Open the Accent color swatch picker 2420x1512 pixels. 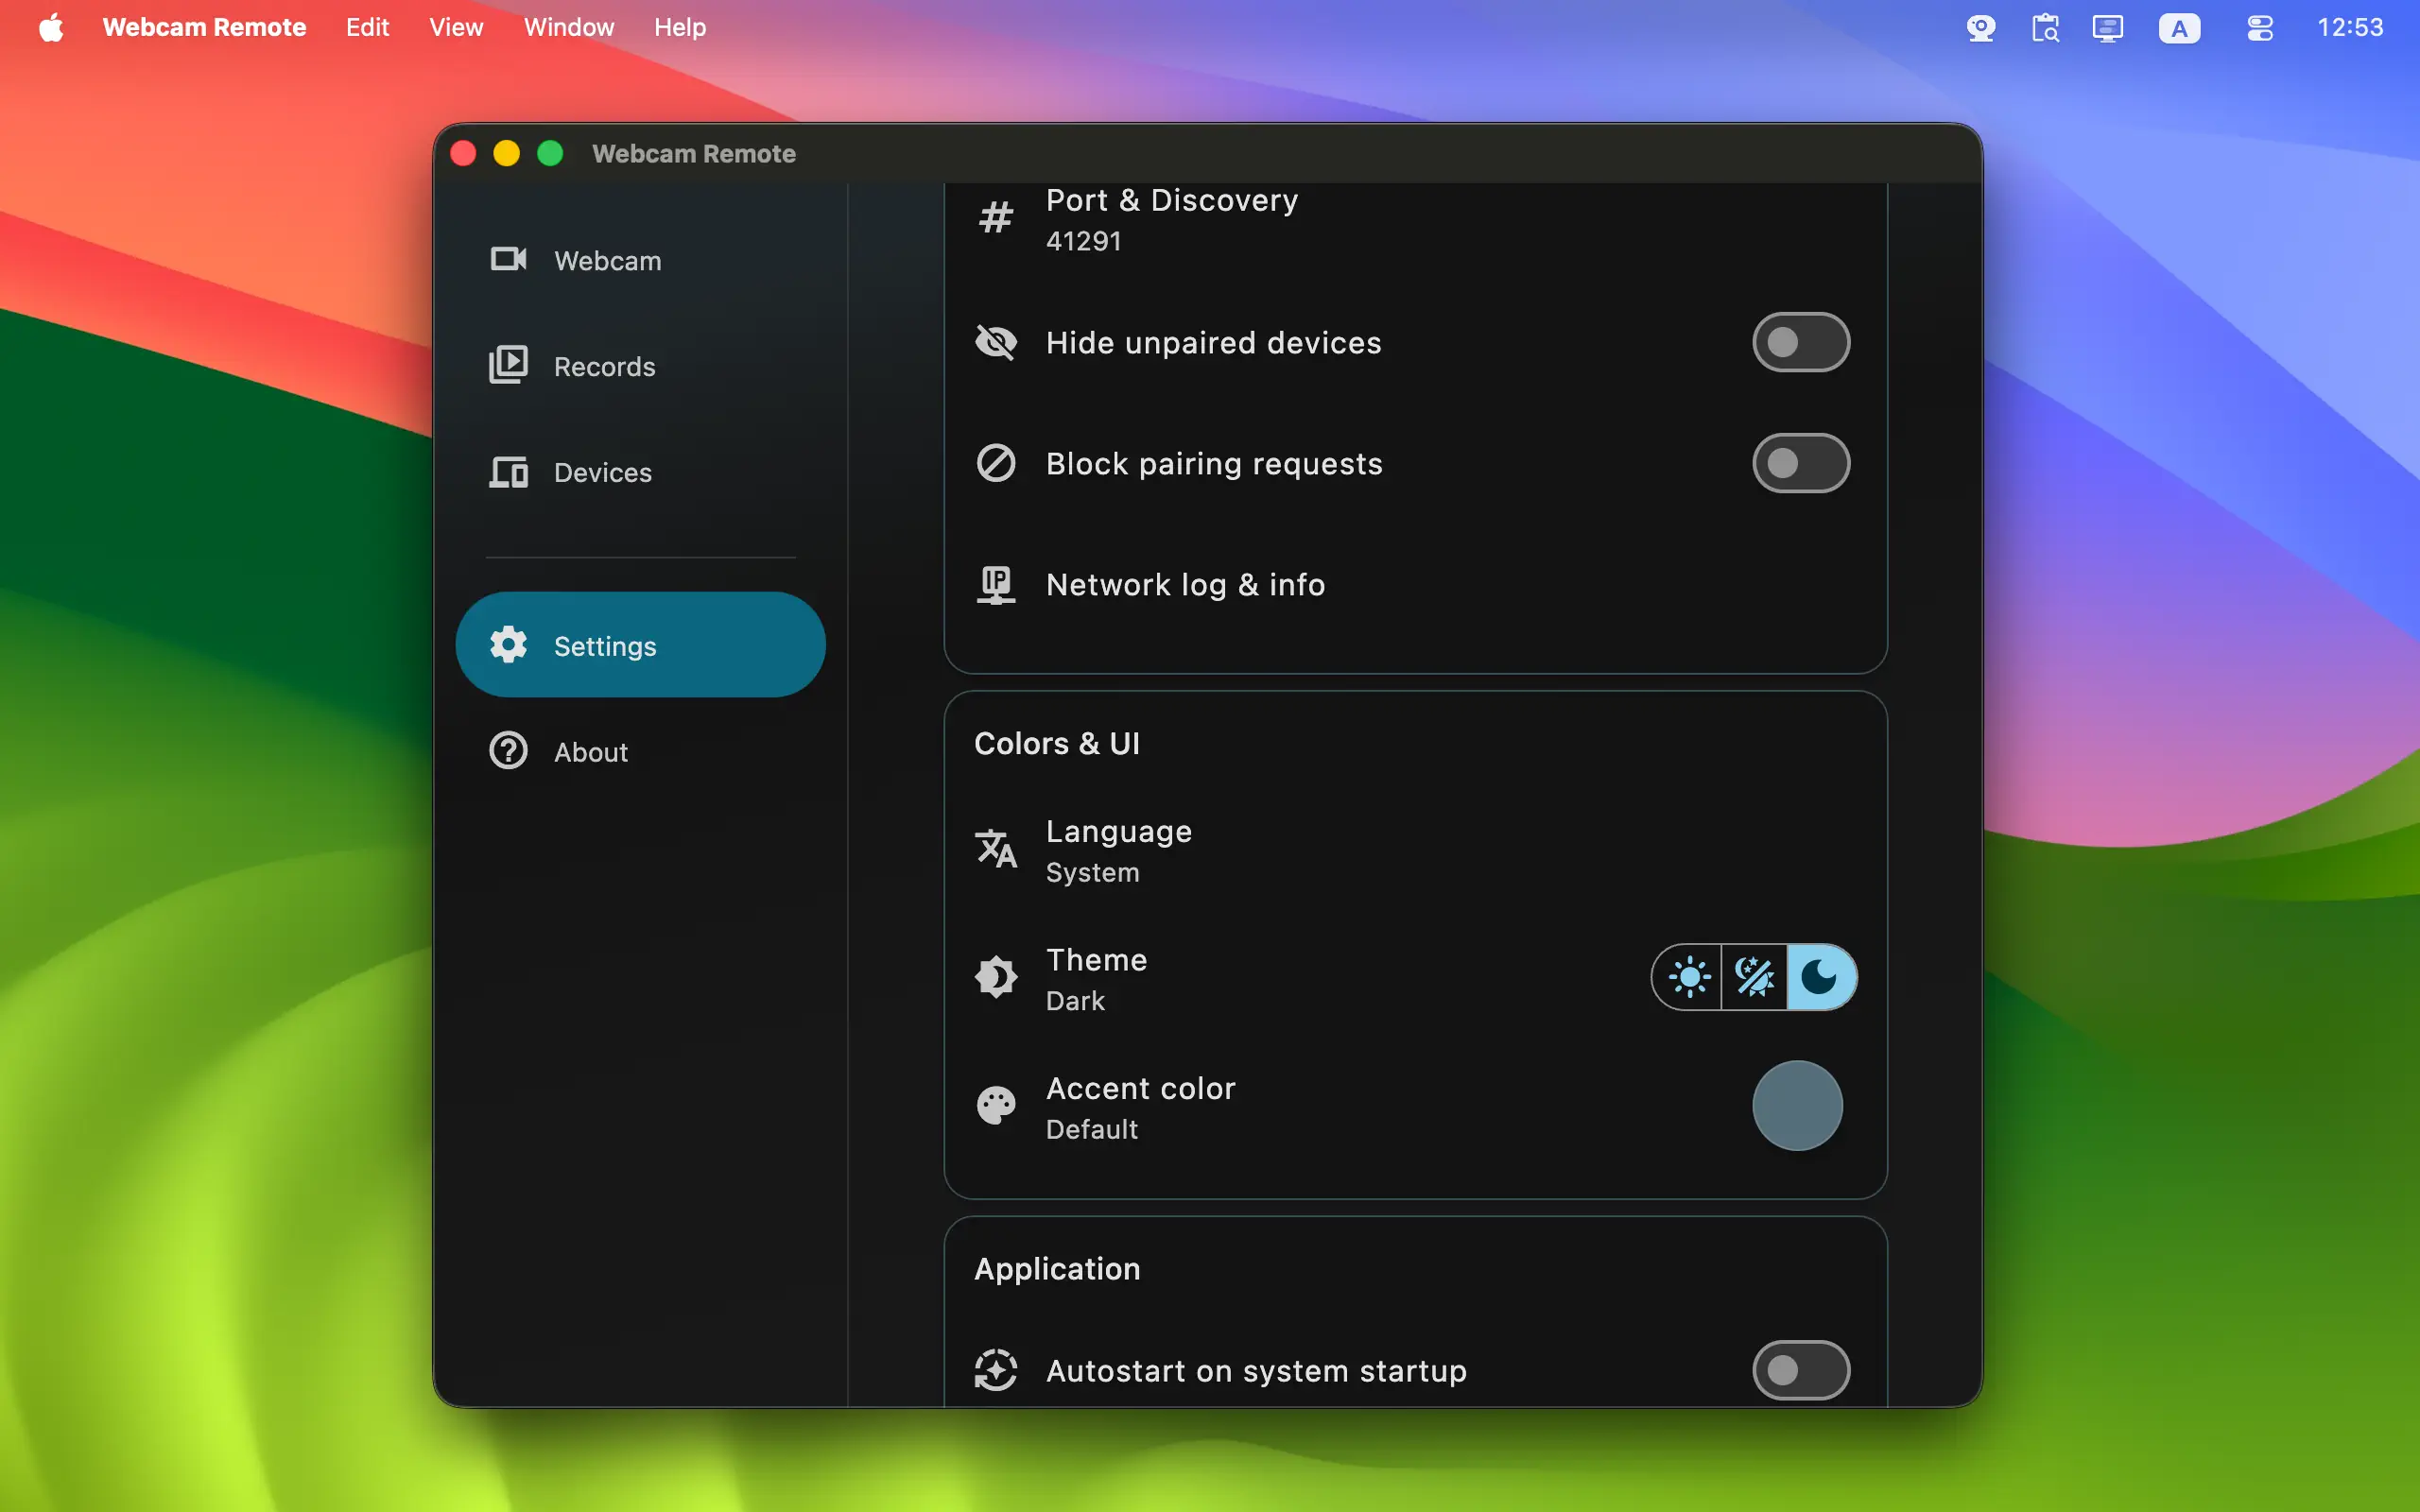tap(1797, 1105)
